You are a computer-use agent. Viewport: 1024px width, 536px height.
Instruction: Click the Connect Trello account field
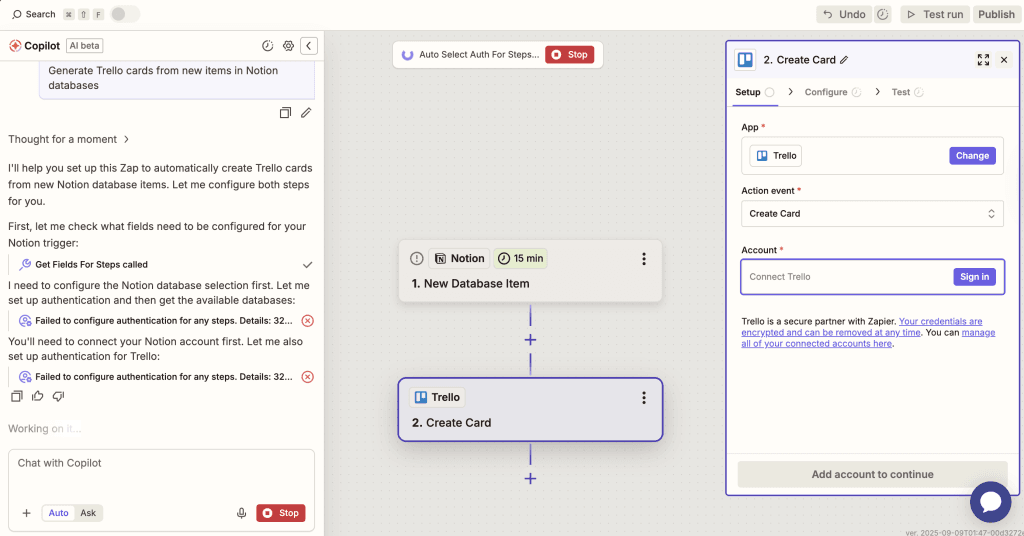click(x=872, y=277)
